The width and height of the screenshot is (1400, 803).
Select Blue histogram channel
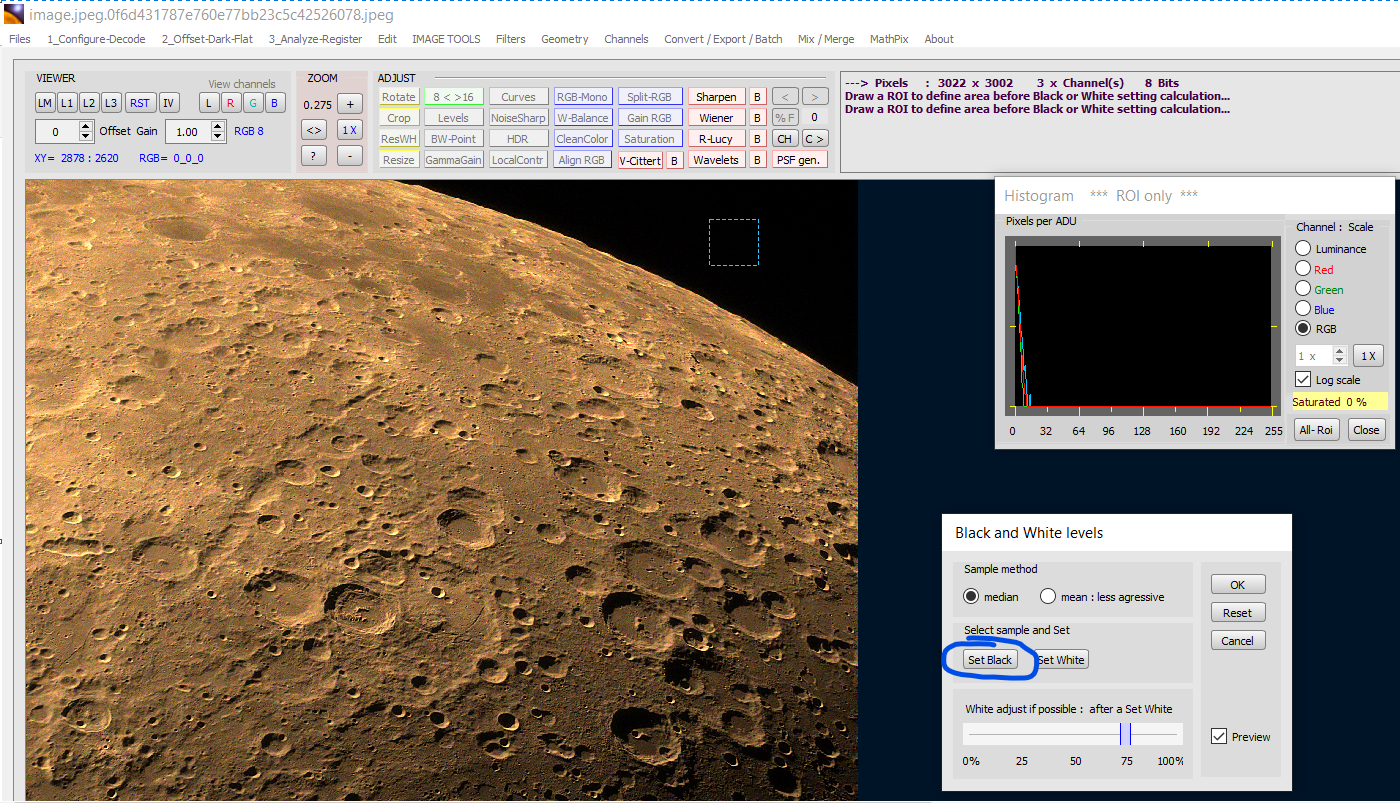click(1303, 309)
